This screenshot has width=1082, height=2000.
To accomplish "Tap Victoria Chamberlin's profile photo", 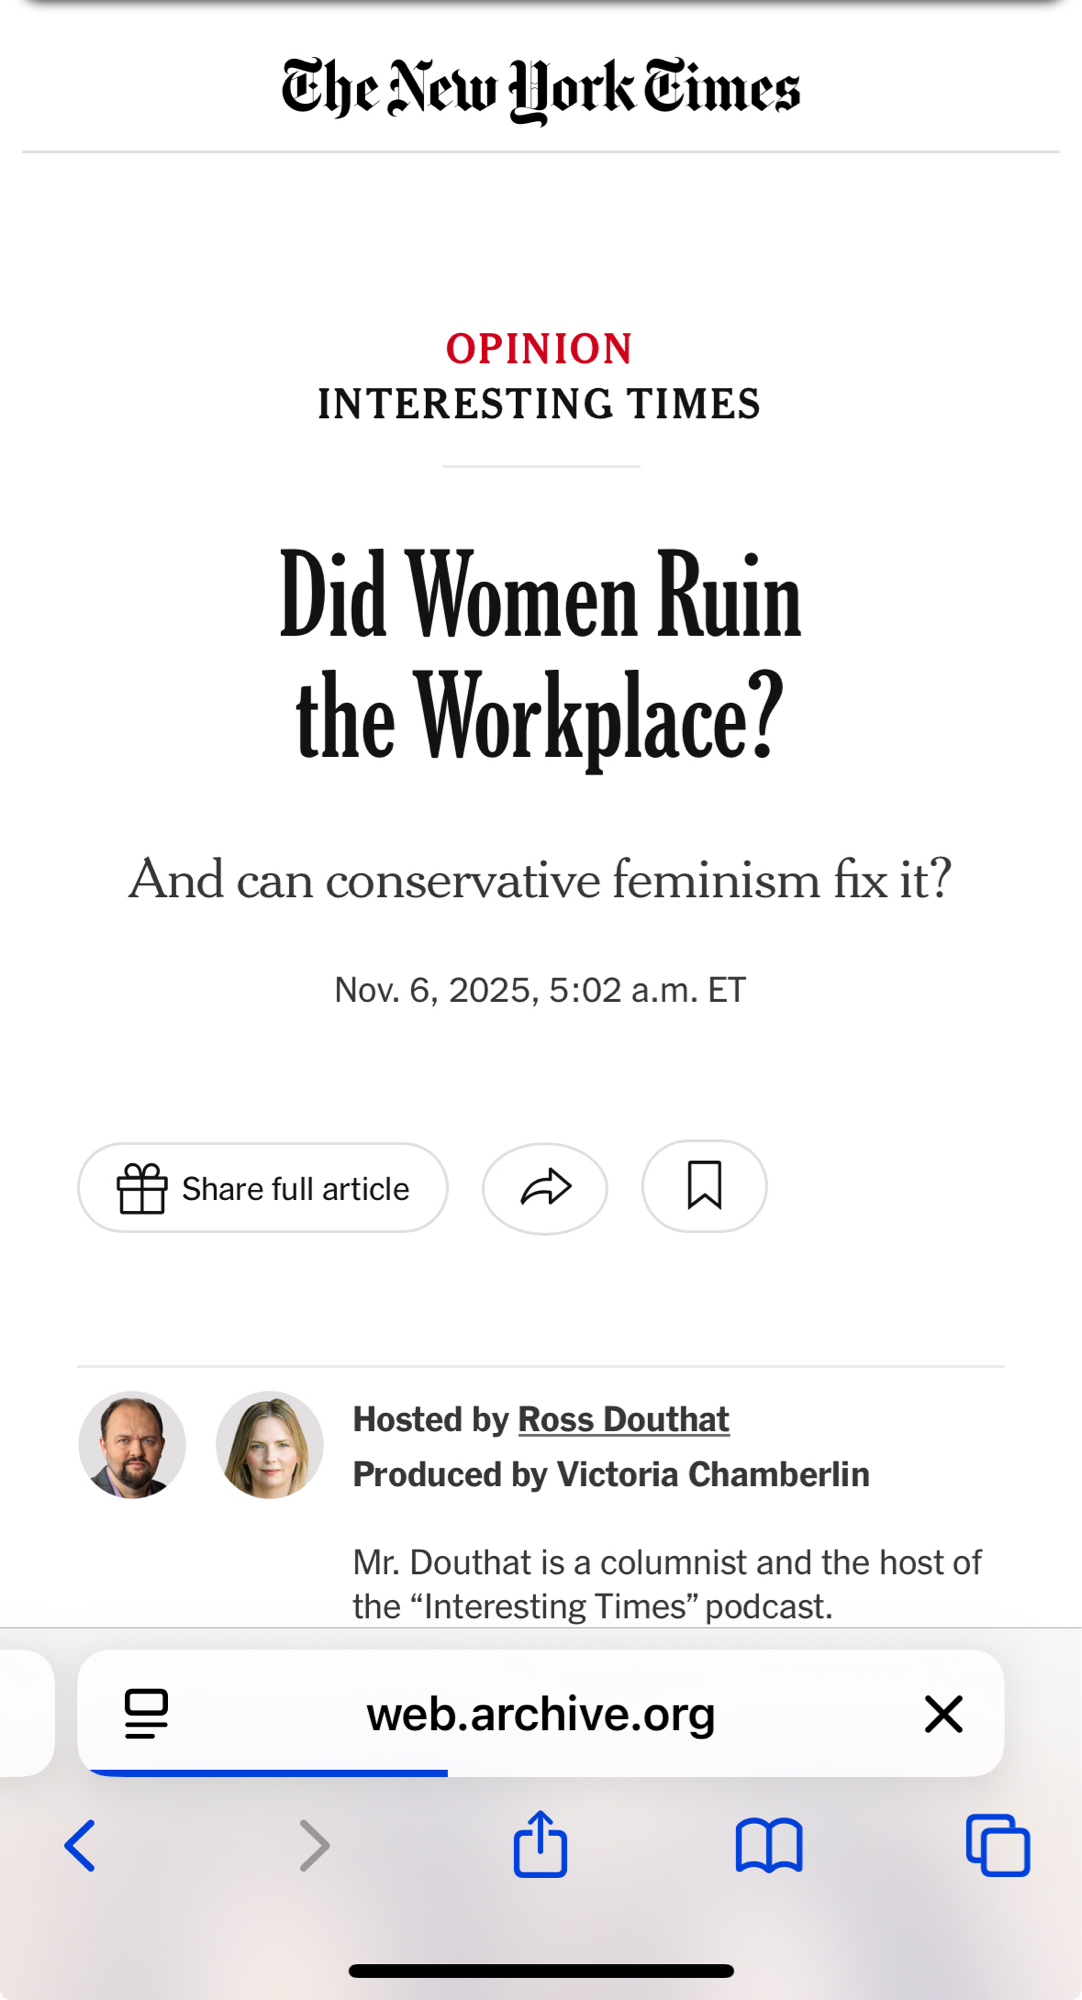I will (270, 1444).
